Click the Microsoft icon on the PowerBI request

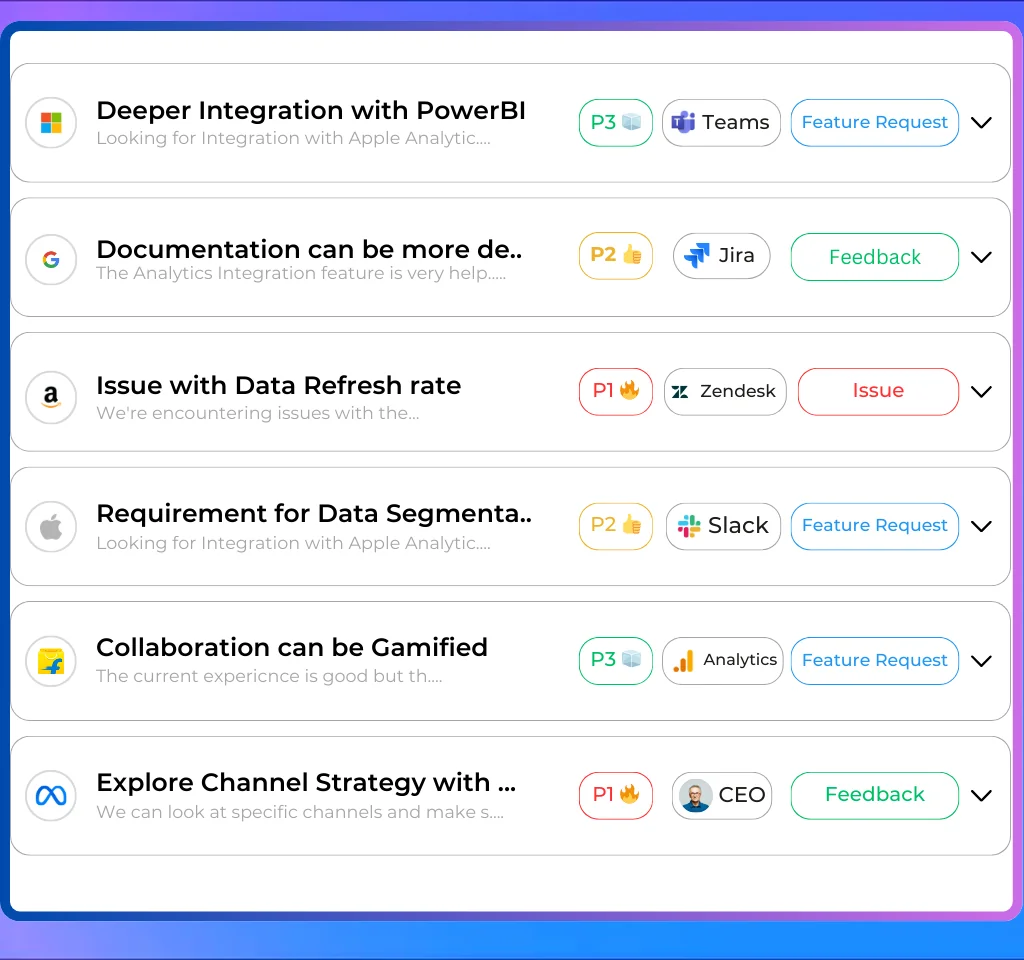(x=51, y=123)
